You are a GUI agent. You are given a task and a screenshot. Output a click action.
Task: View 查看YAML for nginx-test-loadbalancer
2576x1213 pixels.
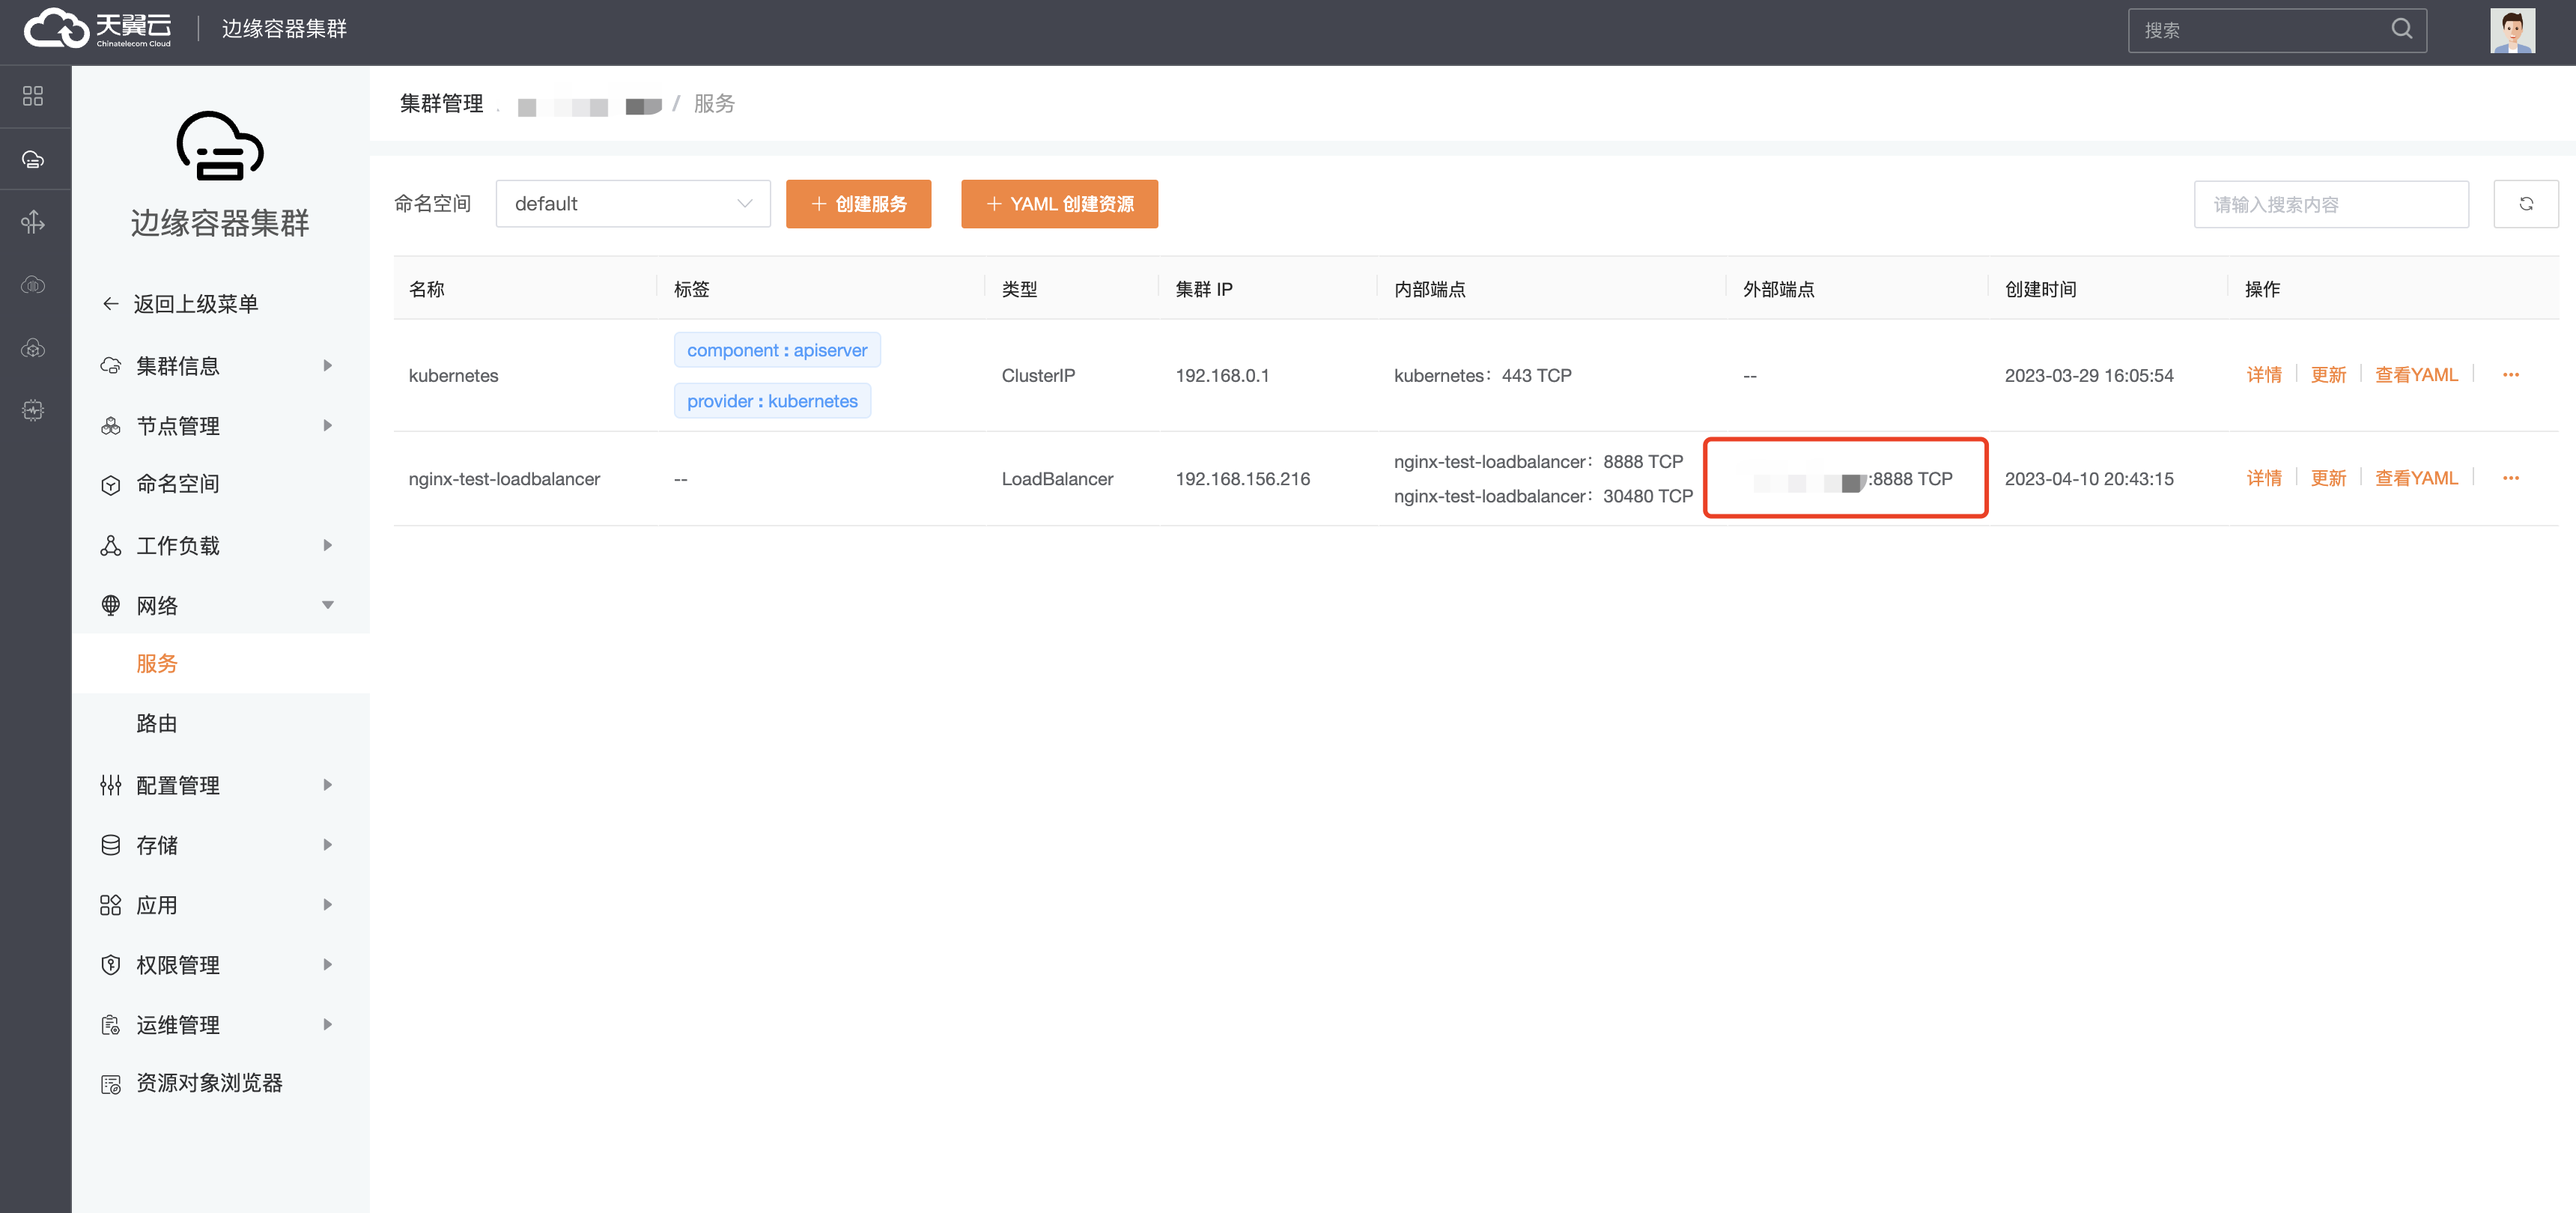2416,478
